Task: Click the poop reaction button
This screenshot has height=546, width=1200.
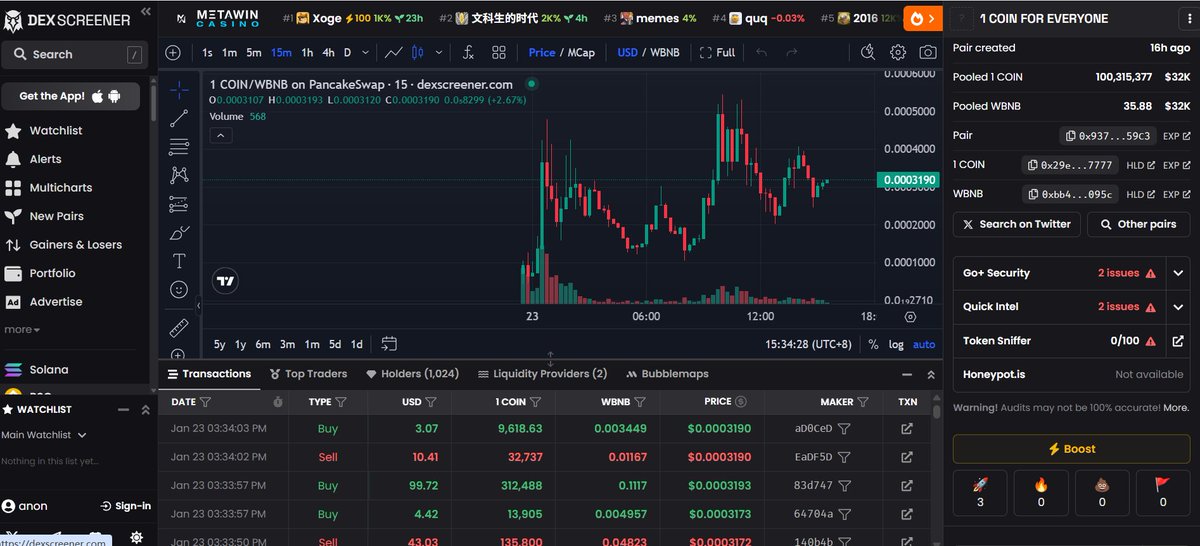Action: click(x=1102, y=493)
